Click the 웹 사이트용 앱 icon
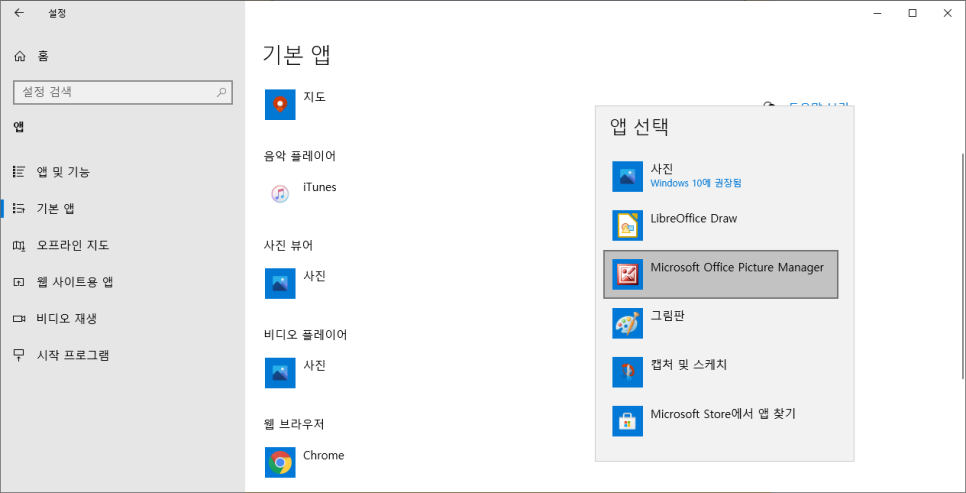966x493 pixels. coord(19,282)
